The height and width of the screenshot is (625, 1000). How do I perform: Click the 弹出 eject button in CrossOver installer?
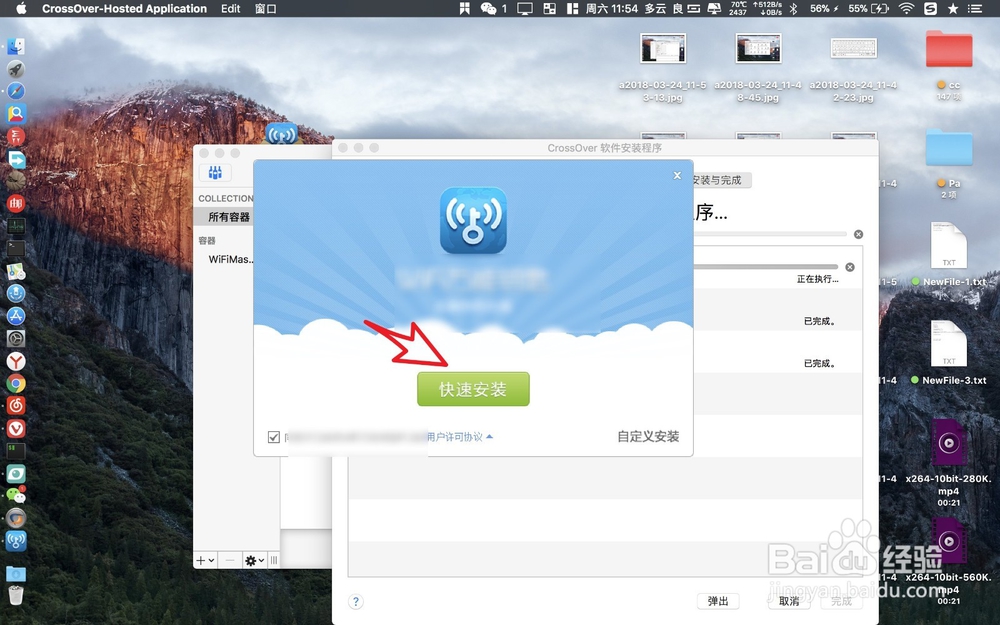(718, 601)
